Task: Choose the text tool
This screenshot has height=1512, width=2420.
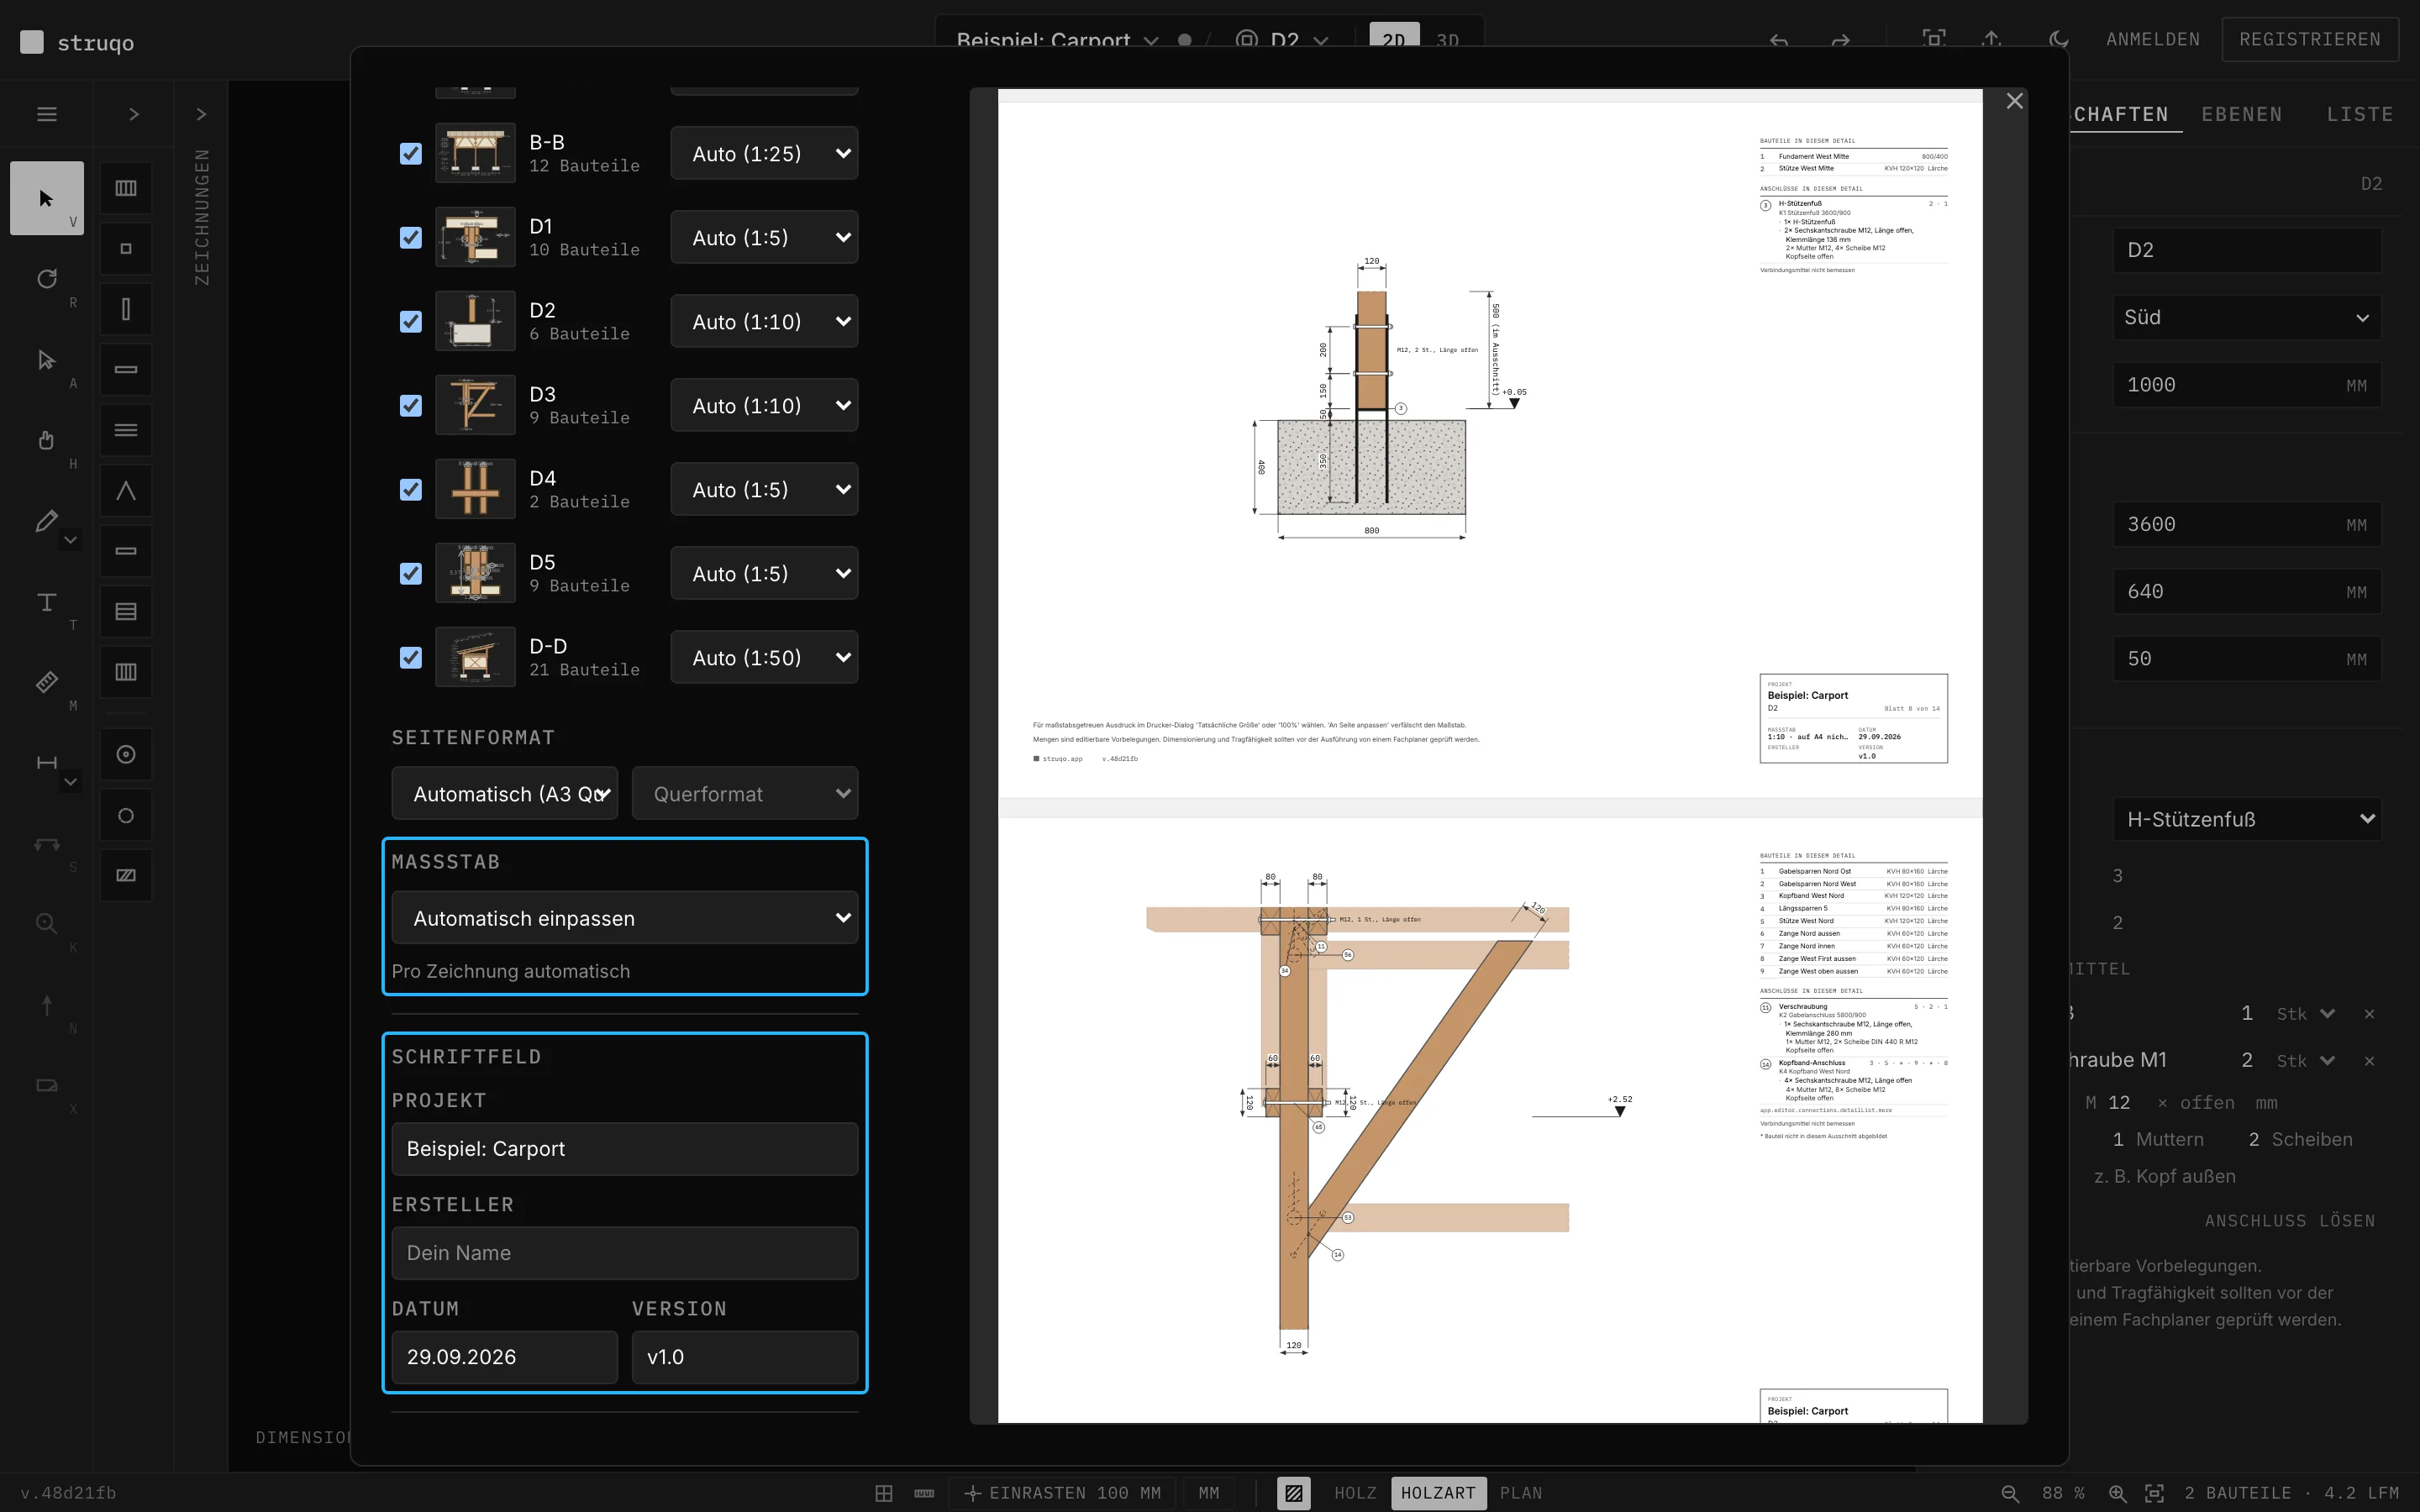Action: [x=47, y=602]
